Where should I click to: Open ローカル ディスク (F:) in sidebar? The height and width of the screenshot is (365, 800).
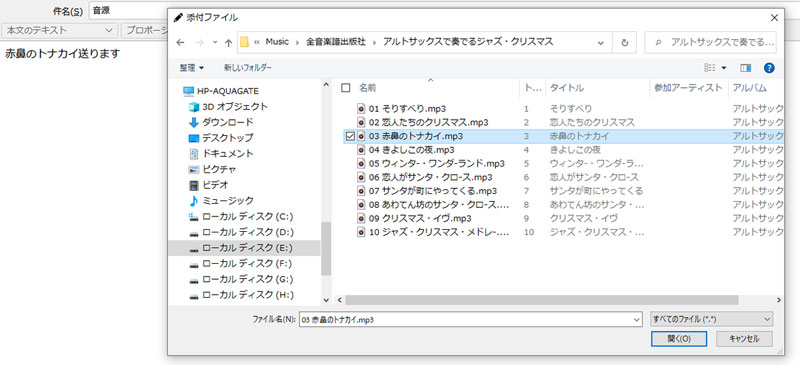247,264
